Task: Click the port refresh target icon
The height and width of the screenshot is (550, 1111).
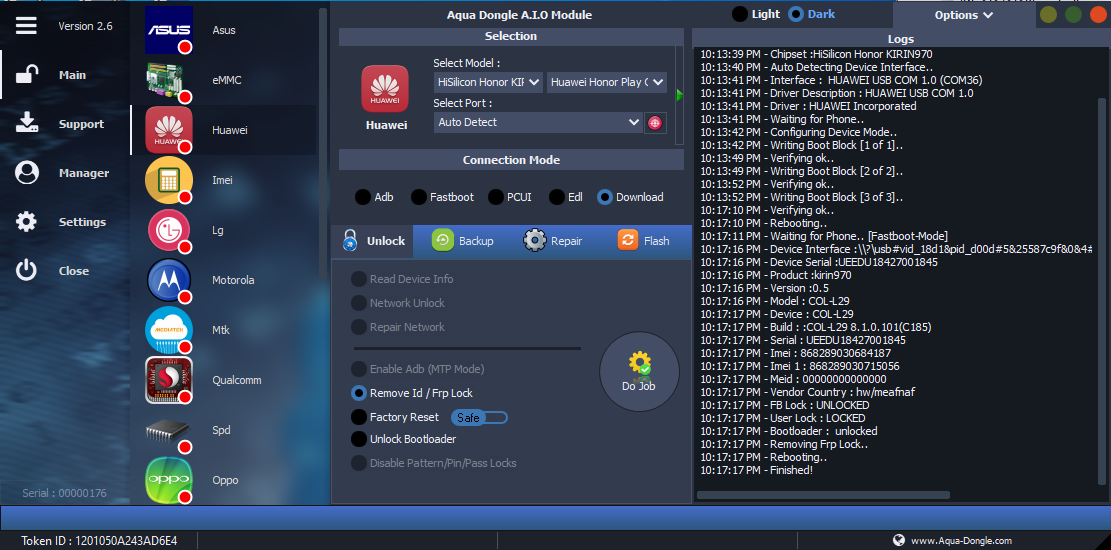Action: click(655, 123)
